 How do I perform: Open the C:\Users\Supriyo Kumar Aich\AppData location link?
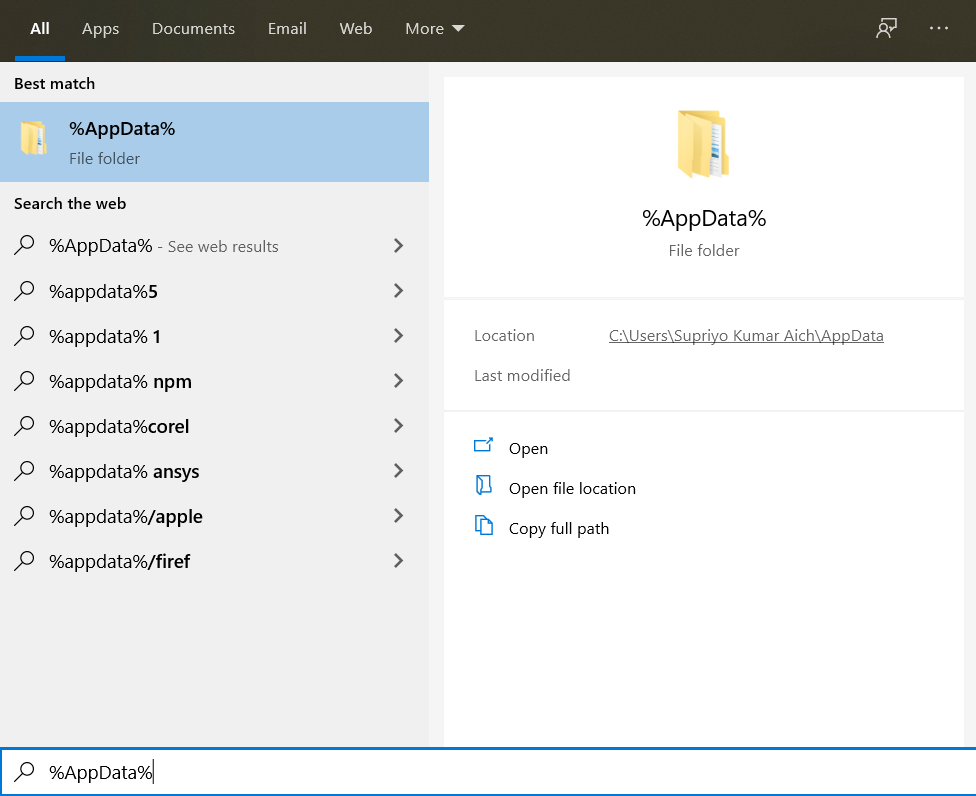[746, 335]
